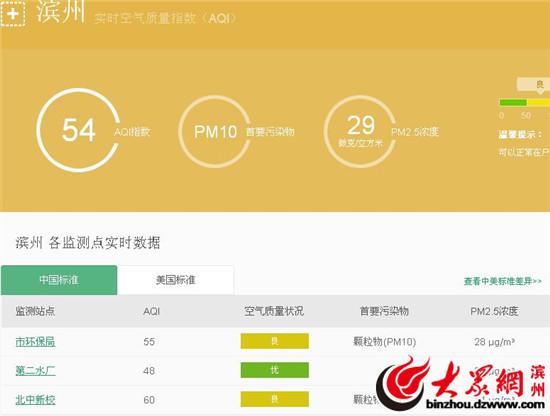Open the 查看中美标准差异 link

point(503,281)
